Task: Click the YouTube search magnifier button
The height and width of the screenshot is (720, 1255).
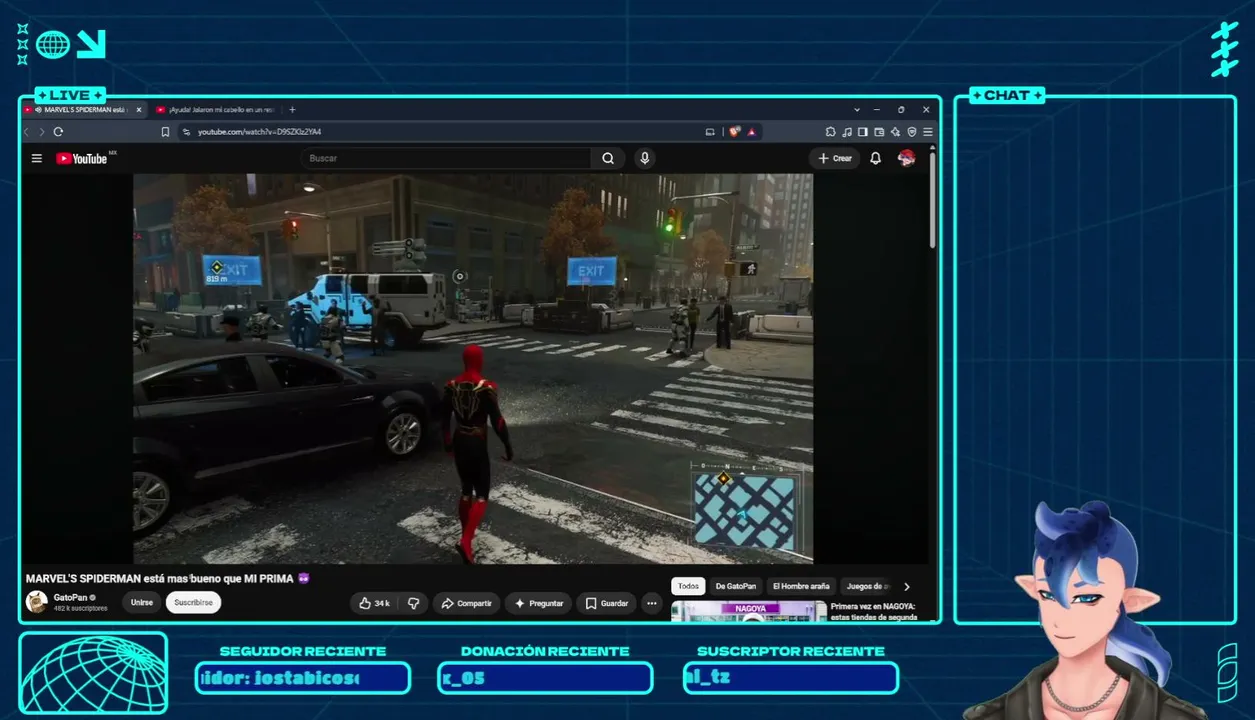Action: coord(608,158)
